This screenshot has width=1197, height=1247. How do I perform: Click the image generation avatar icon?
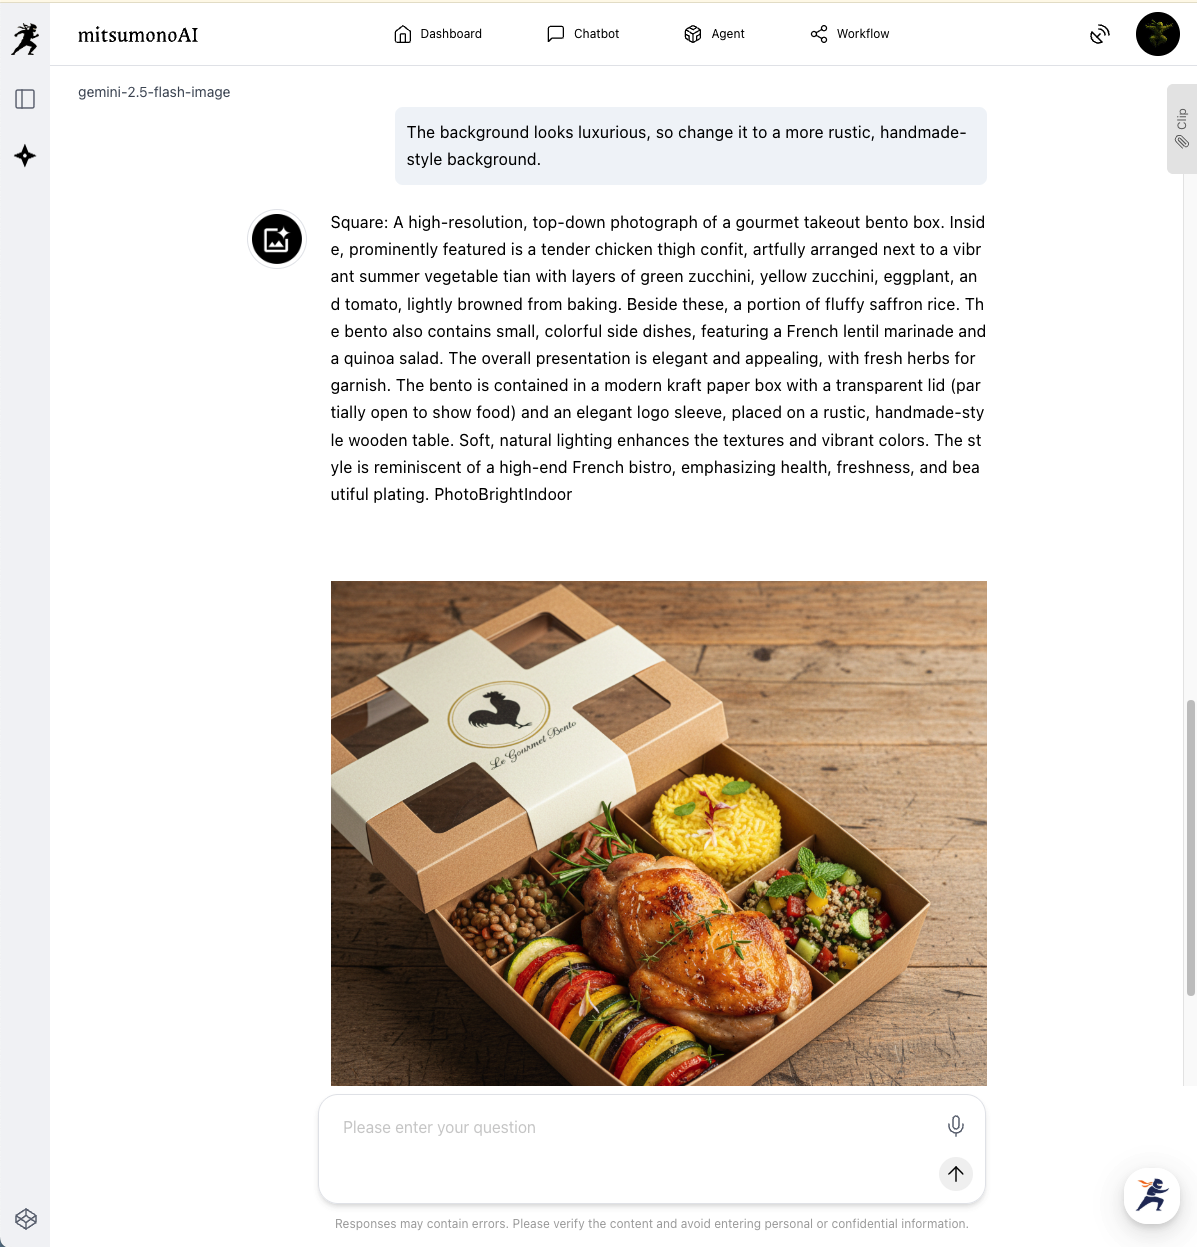click(277, 240)
